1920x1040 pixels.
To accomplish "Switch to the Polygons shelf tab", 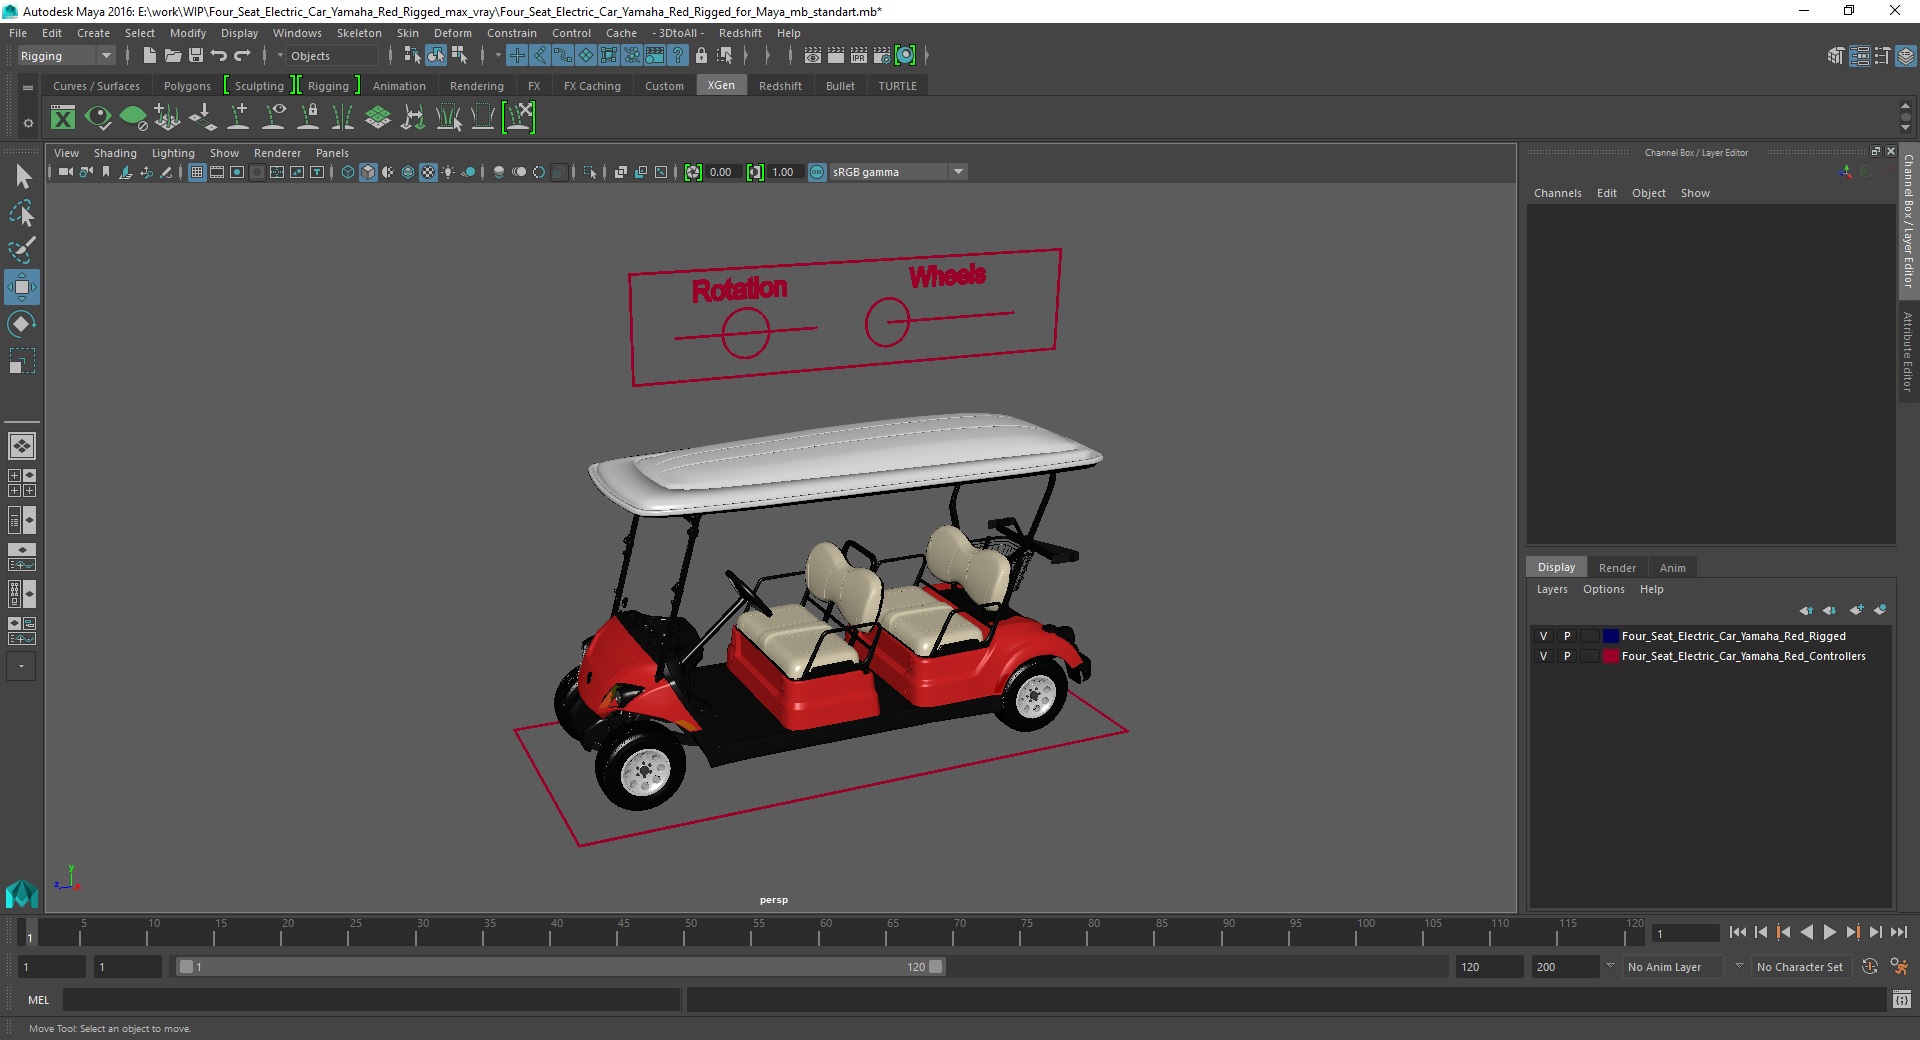I will [187, 86].
